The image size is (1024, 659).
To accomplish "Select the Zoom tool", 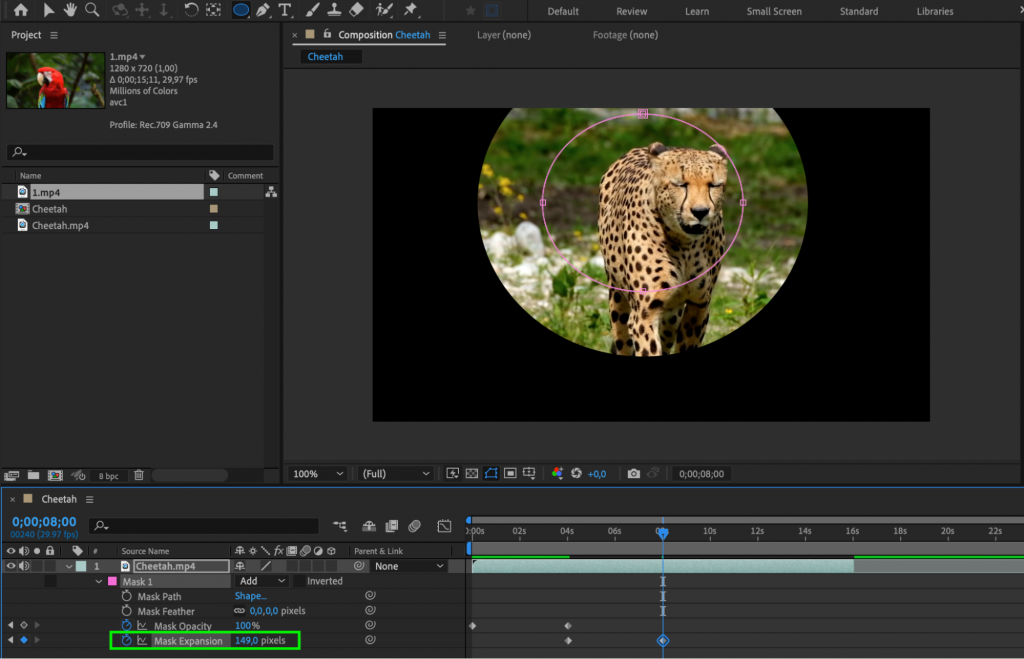I will click(x=91, y=11).
